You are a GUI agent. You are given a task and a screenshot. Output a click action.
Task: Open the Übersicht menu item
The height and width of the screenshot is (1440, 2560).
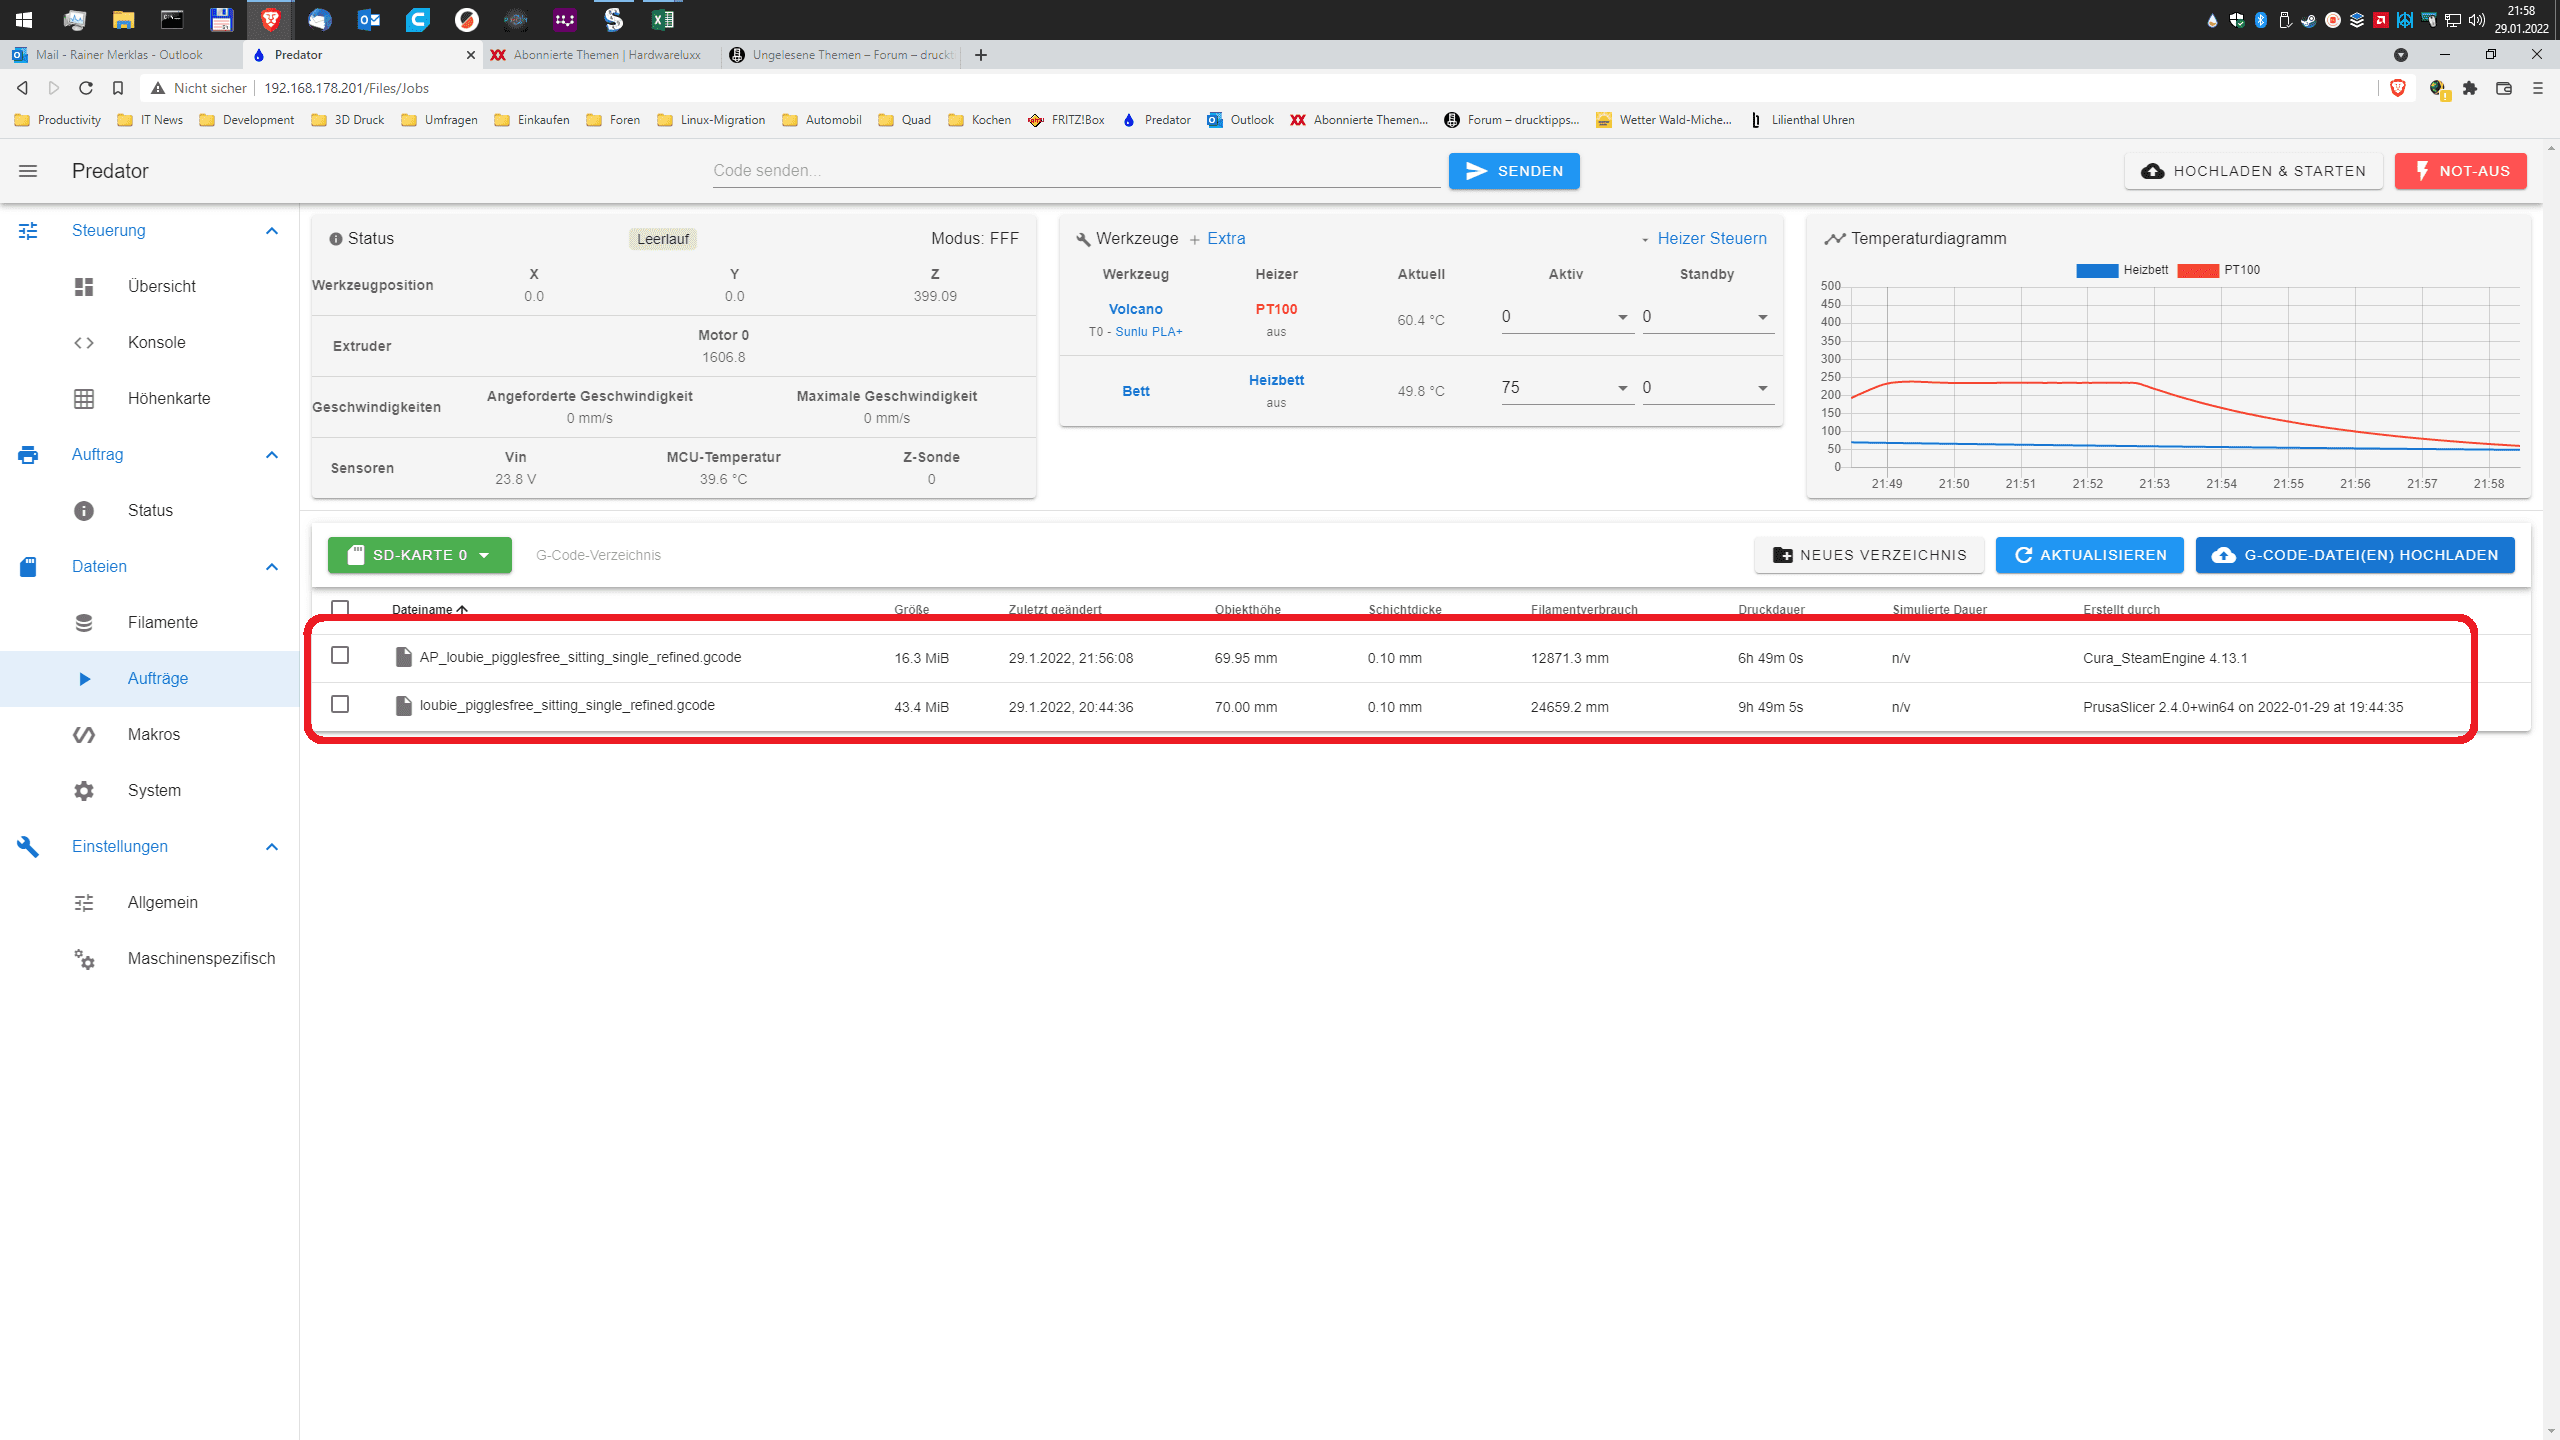point(162,286)
